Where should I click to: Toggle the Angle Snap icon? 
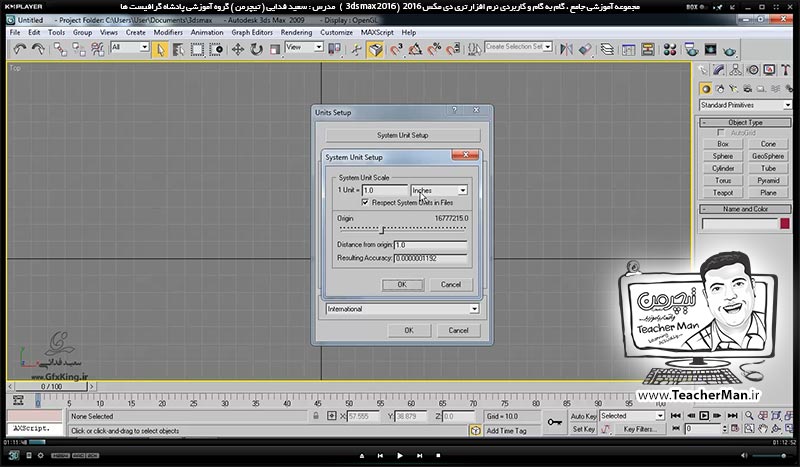click(x=415, y=50)
